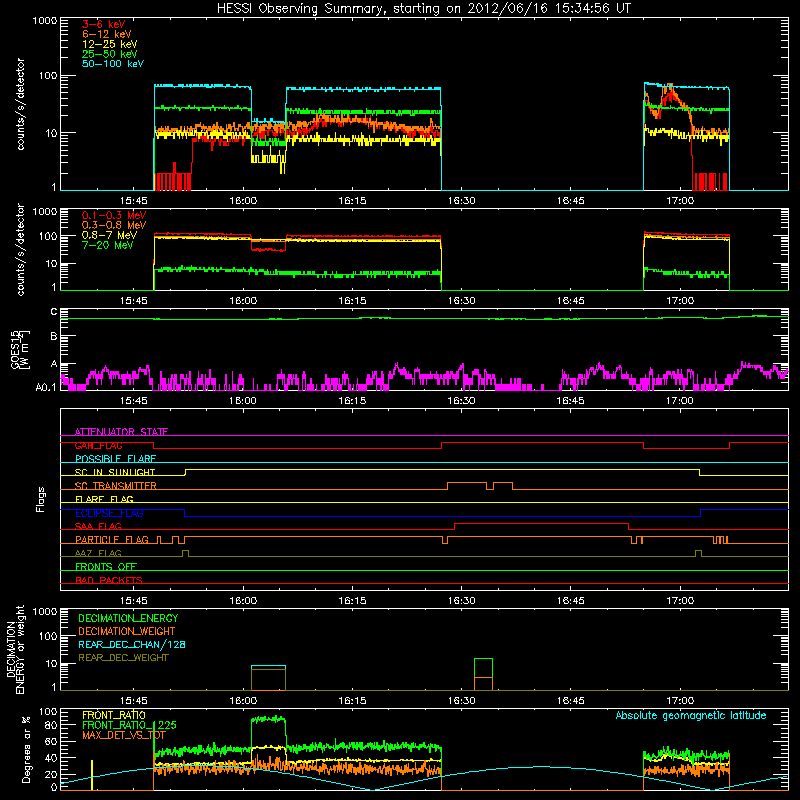800x800 pixels.
Task: Click the "0.8-7 MeV" legend label
Action: point(109,235)
